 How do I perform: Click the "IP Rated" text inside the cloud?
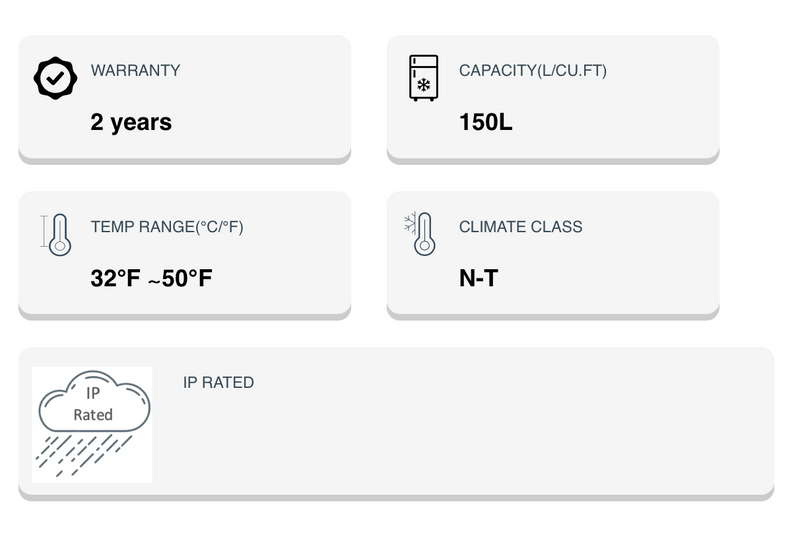click(x=93, y=404)
